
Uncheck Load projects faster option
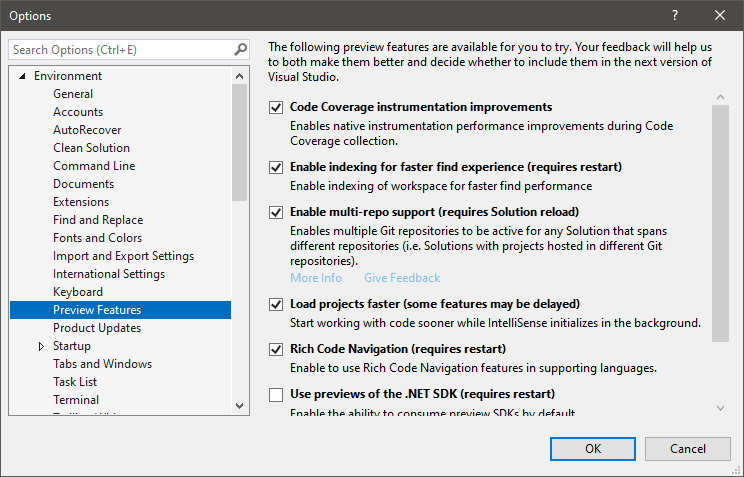coord(276,304)
